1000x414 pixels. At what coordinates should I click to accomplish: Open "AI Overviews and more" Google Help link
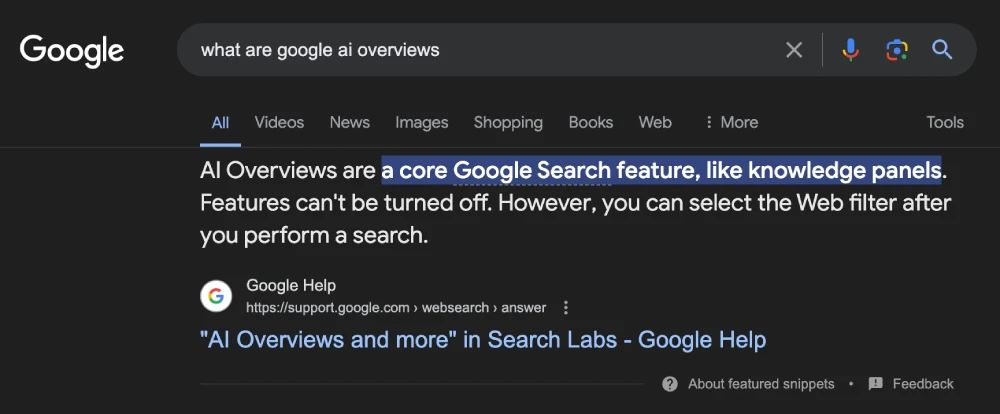coord(483,339)
